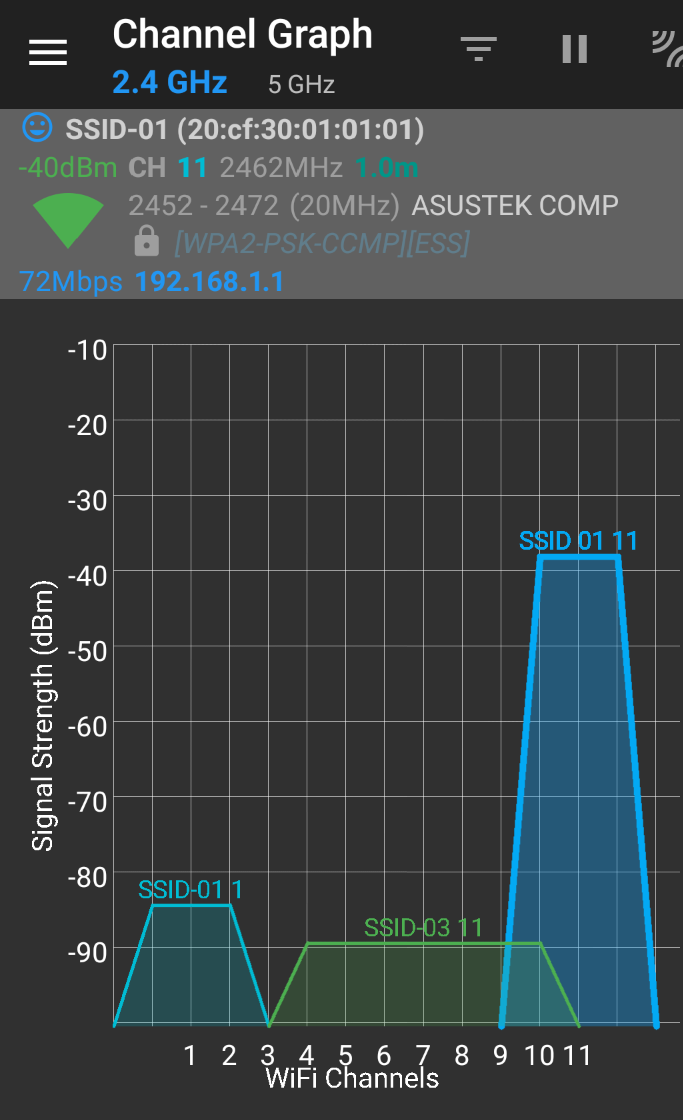Viewport: 683px width, 1120px height.
Task: Tap the green SSID-03 signal trapezoid
Action: 424,984
